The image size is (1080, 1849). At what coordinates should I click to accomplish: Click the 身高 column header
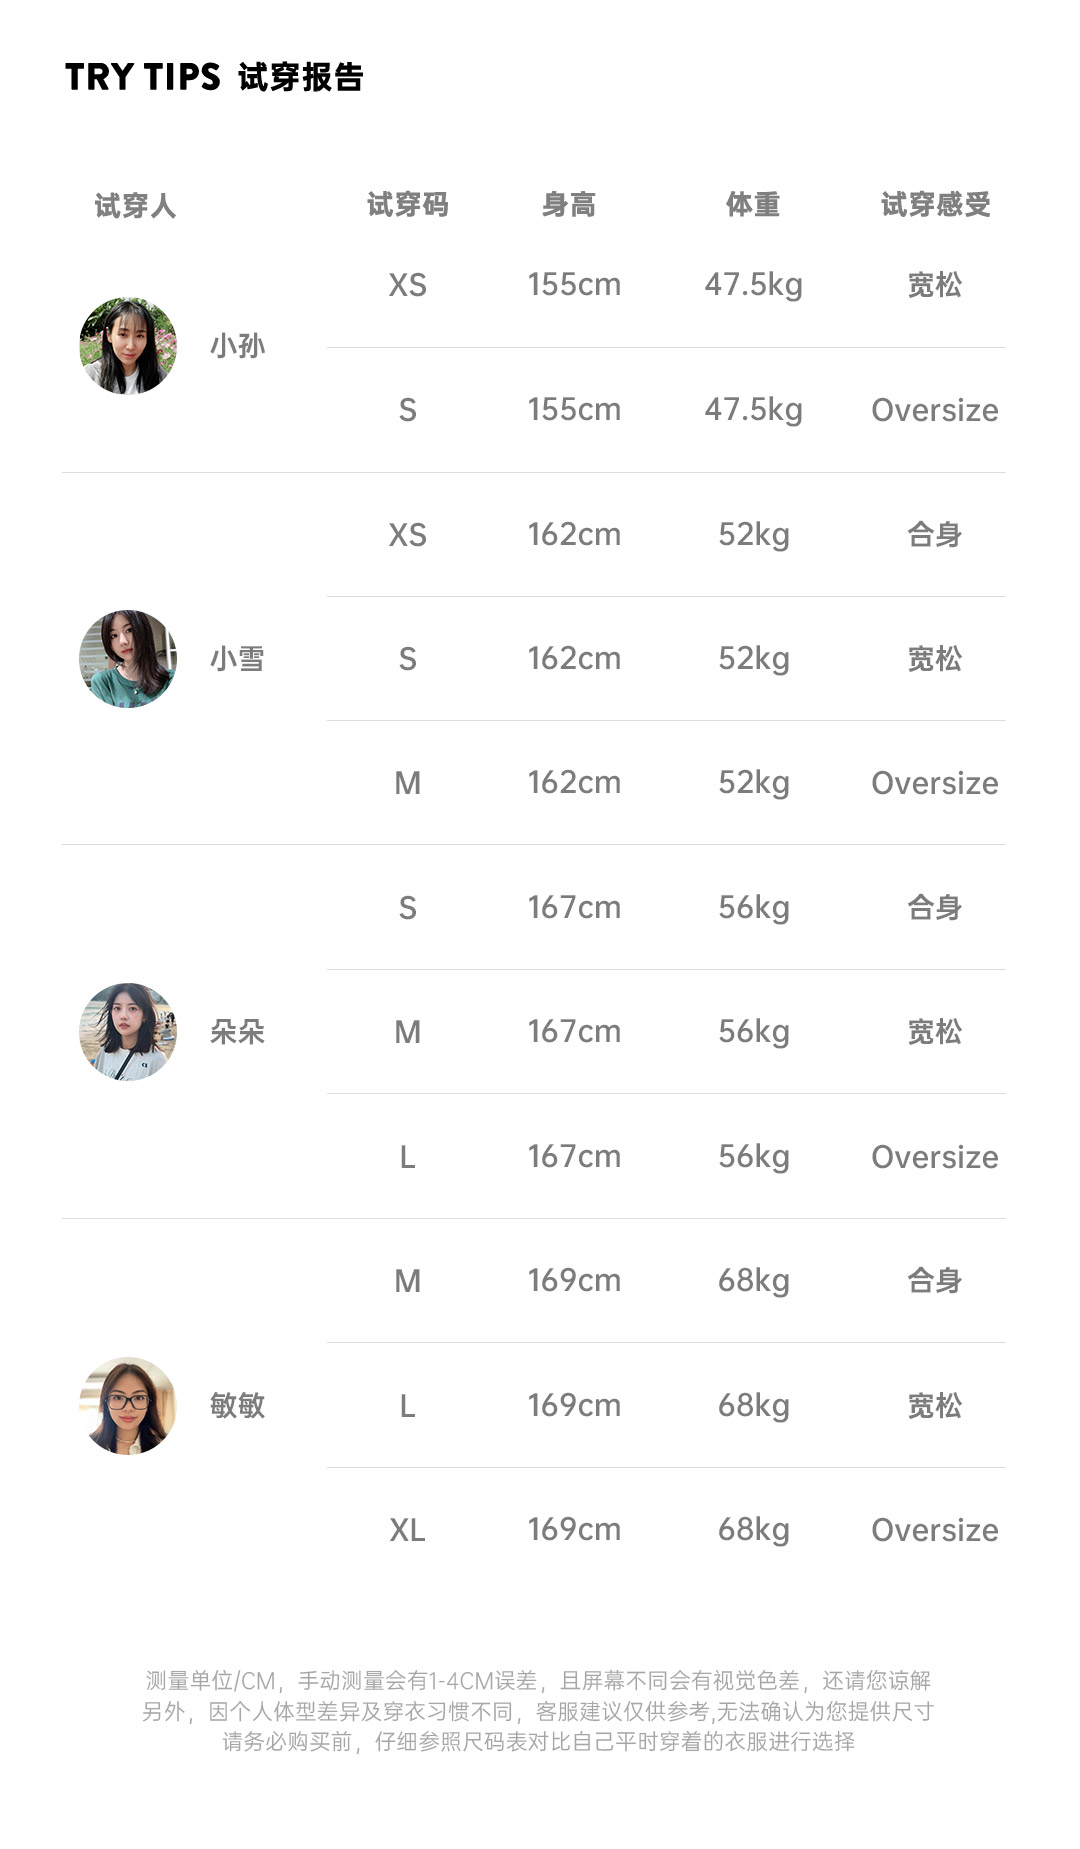[x=569, y=205]
